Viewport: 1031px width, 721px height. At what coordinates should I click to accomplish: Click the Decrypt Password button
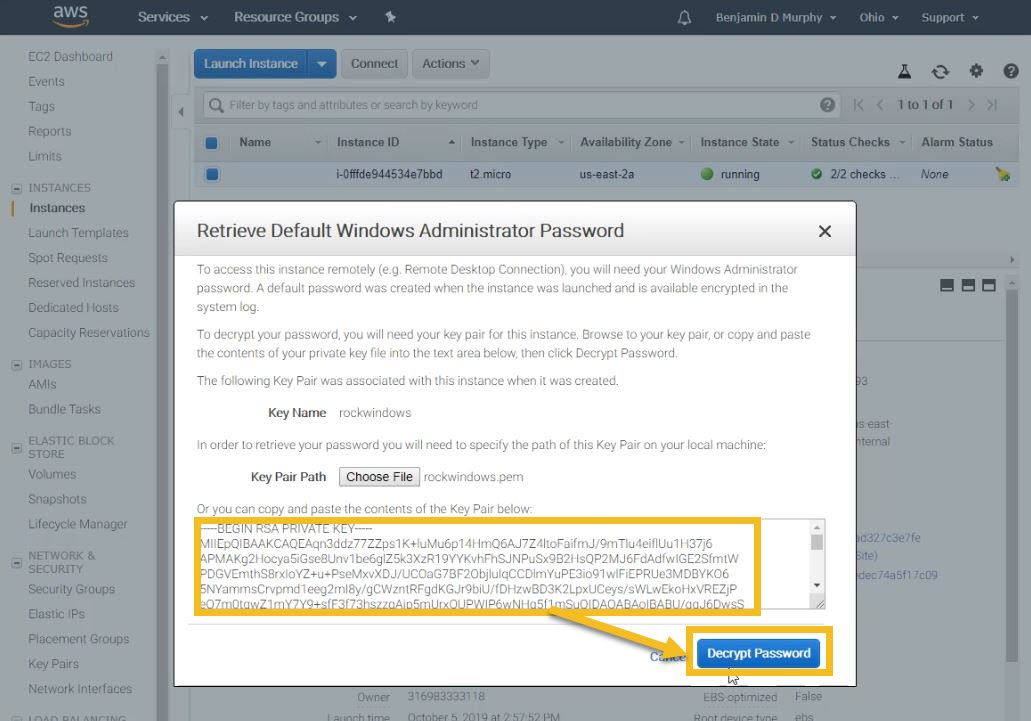(x=758, y=653)
